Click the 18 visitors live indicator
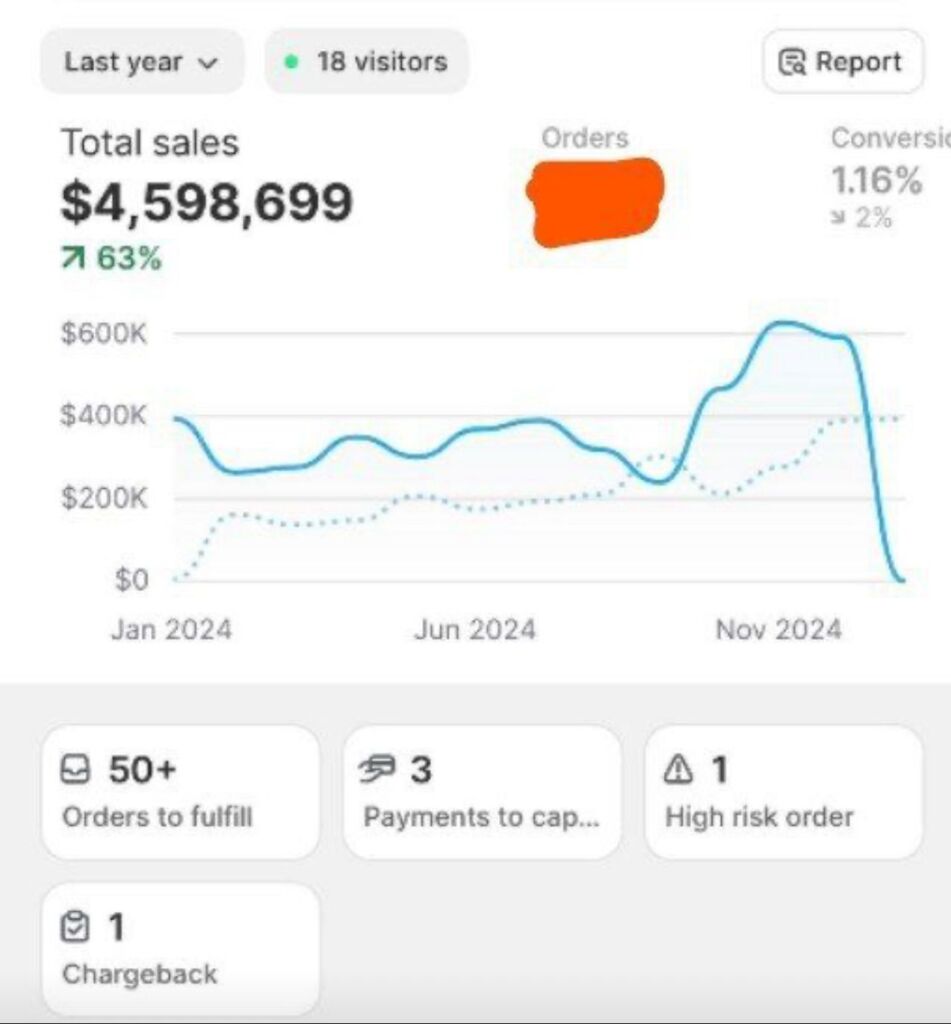 coord(366,62)
